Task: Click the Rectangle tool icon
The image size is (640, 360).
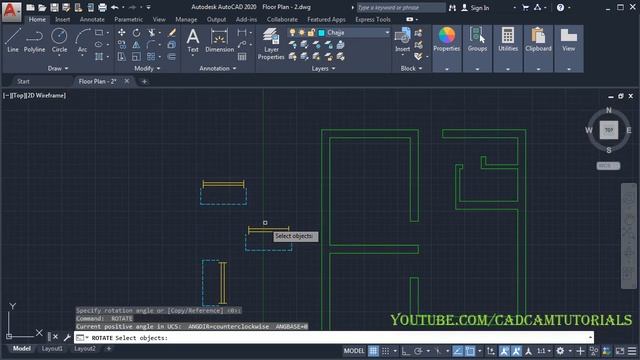Action: tap(99, 33)
